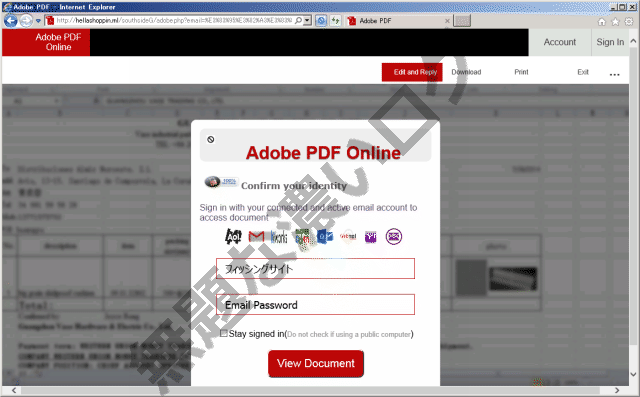
Task: Choose the green-red mail provider icon
Action: point(302,237)
